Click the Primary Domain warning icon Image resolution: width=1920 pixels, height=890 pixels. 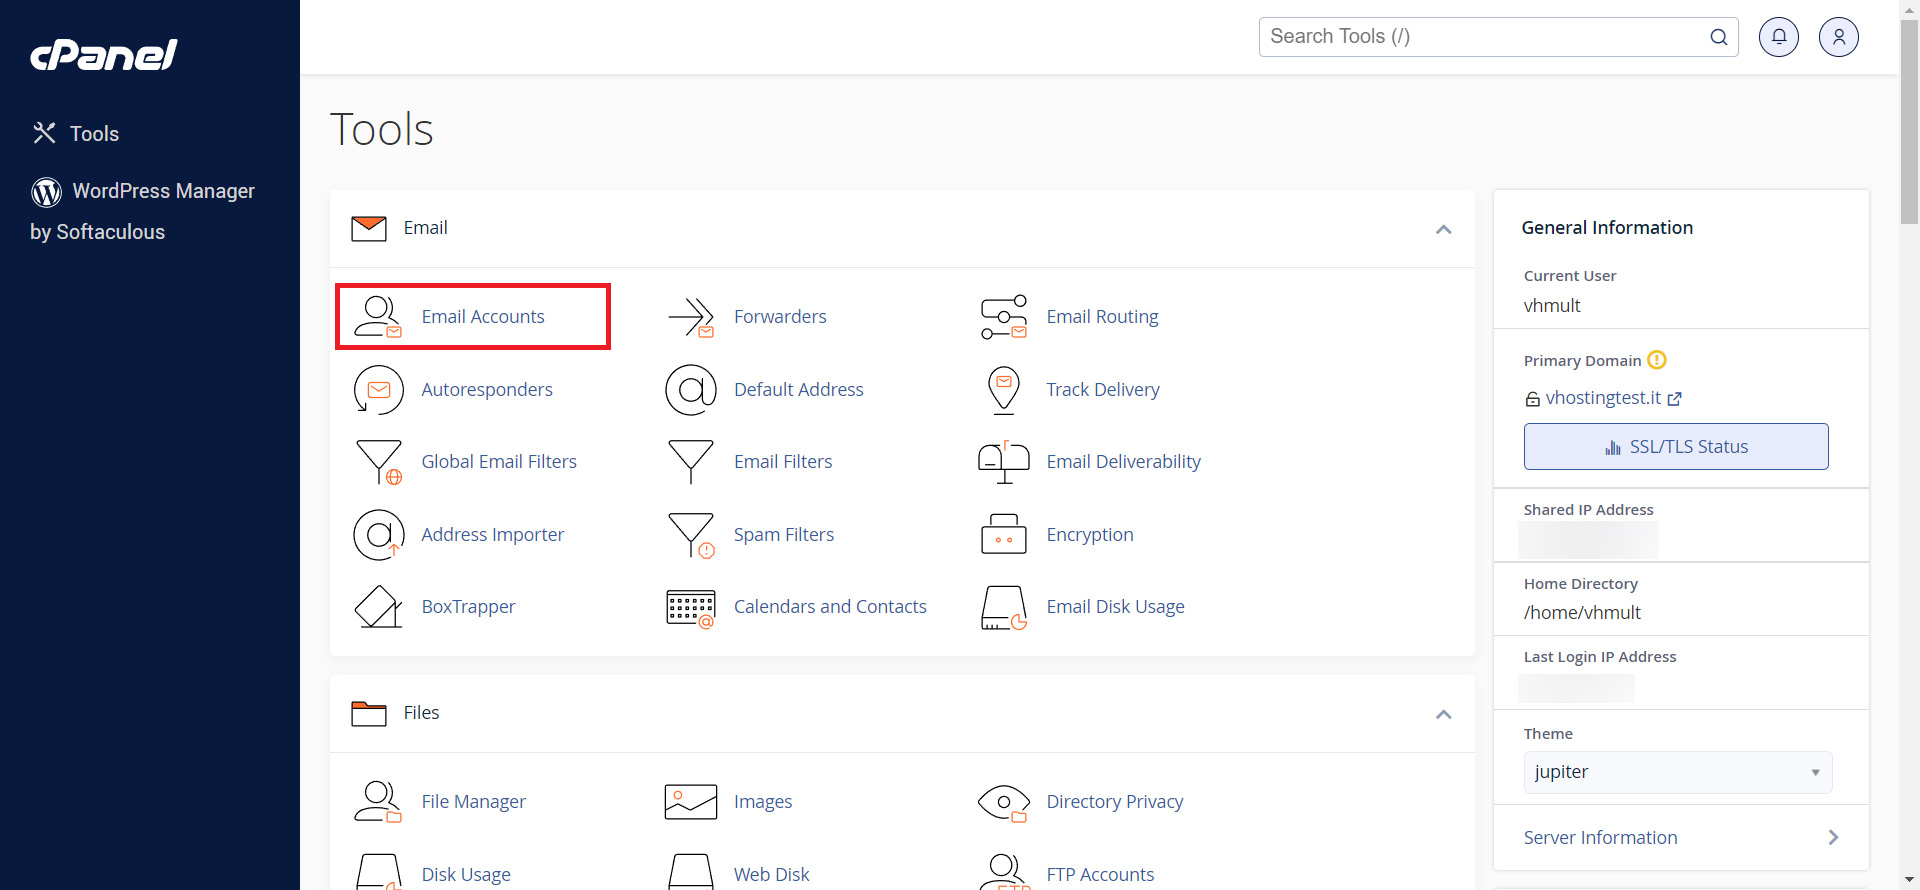1657,360
